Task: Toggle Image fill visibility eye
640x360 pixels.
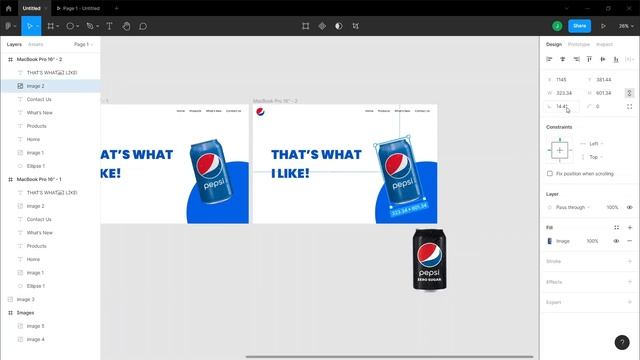Action: 616,241
